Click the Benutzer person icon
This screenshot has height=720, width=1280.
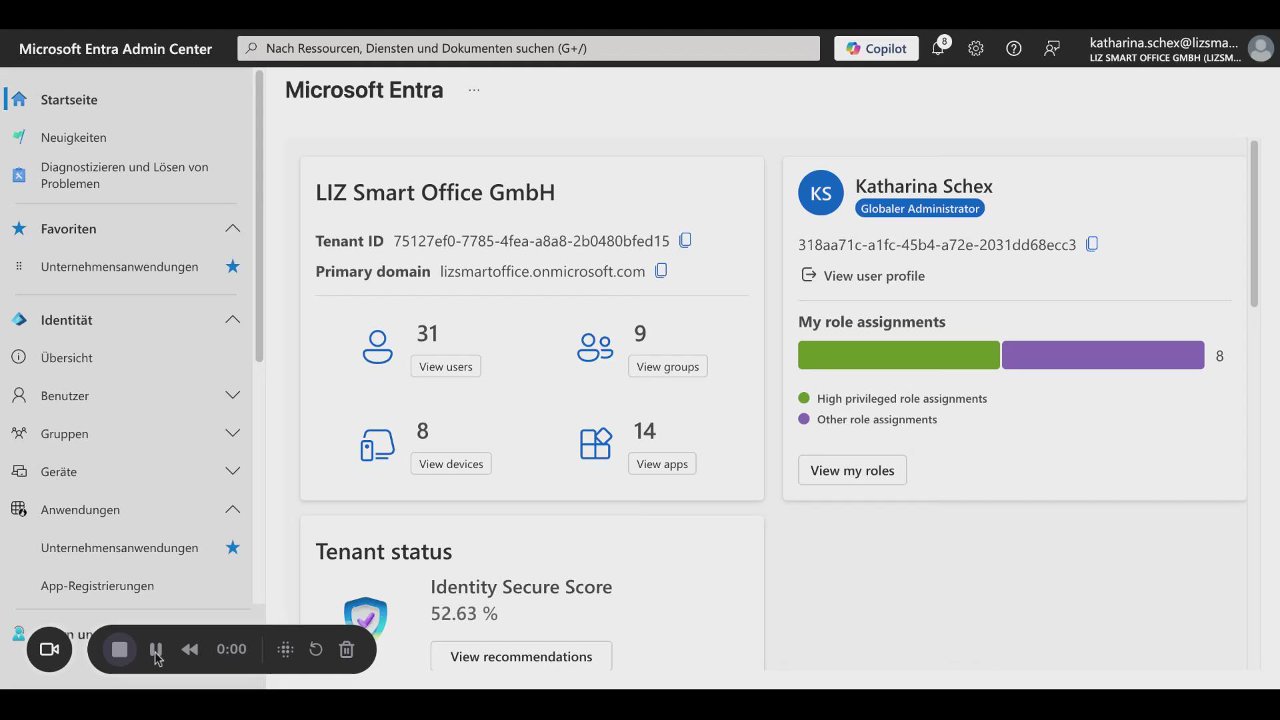(19, 395)
